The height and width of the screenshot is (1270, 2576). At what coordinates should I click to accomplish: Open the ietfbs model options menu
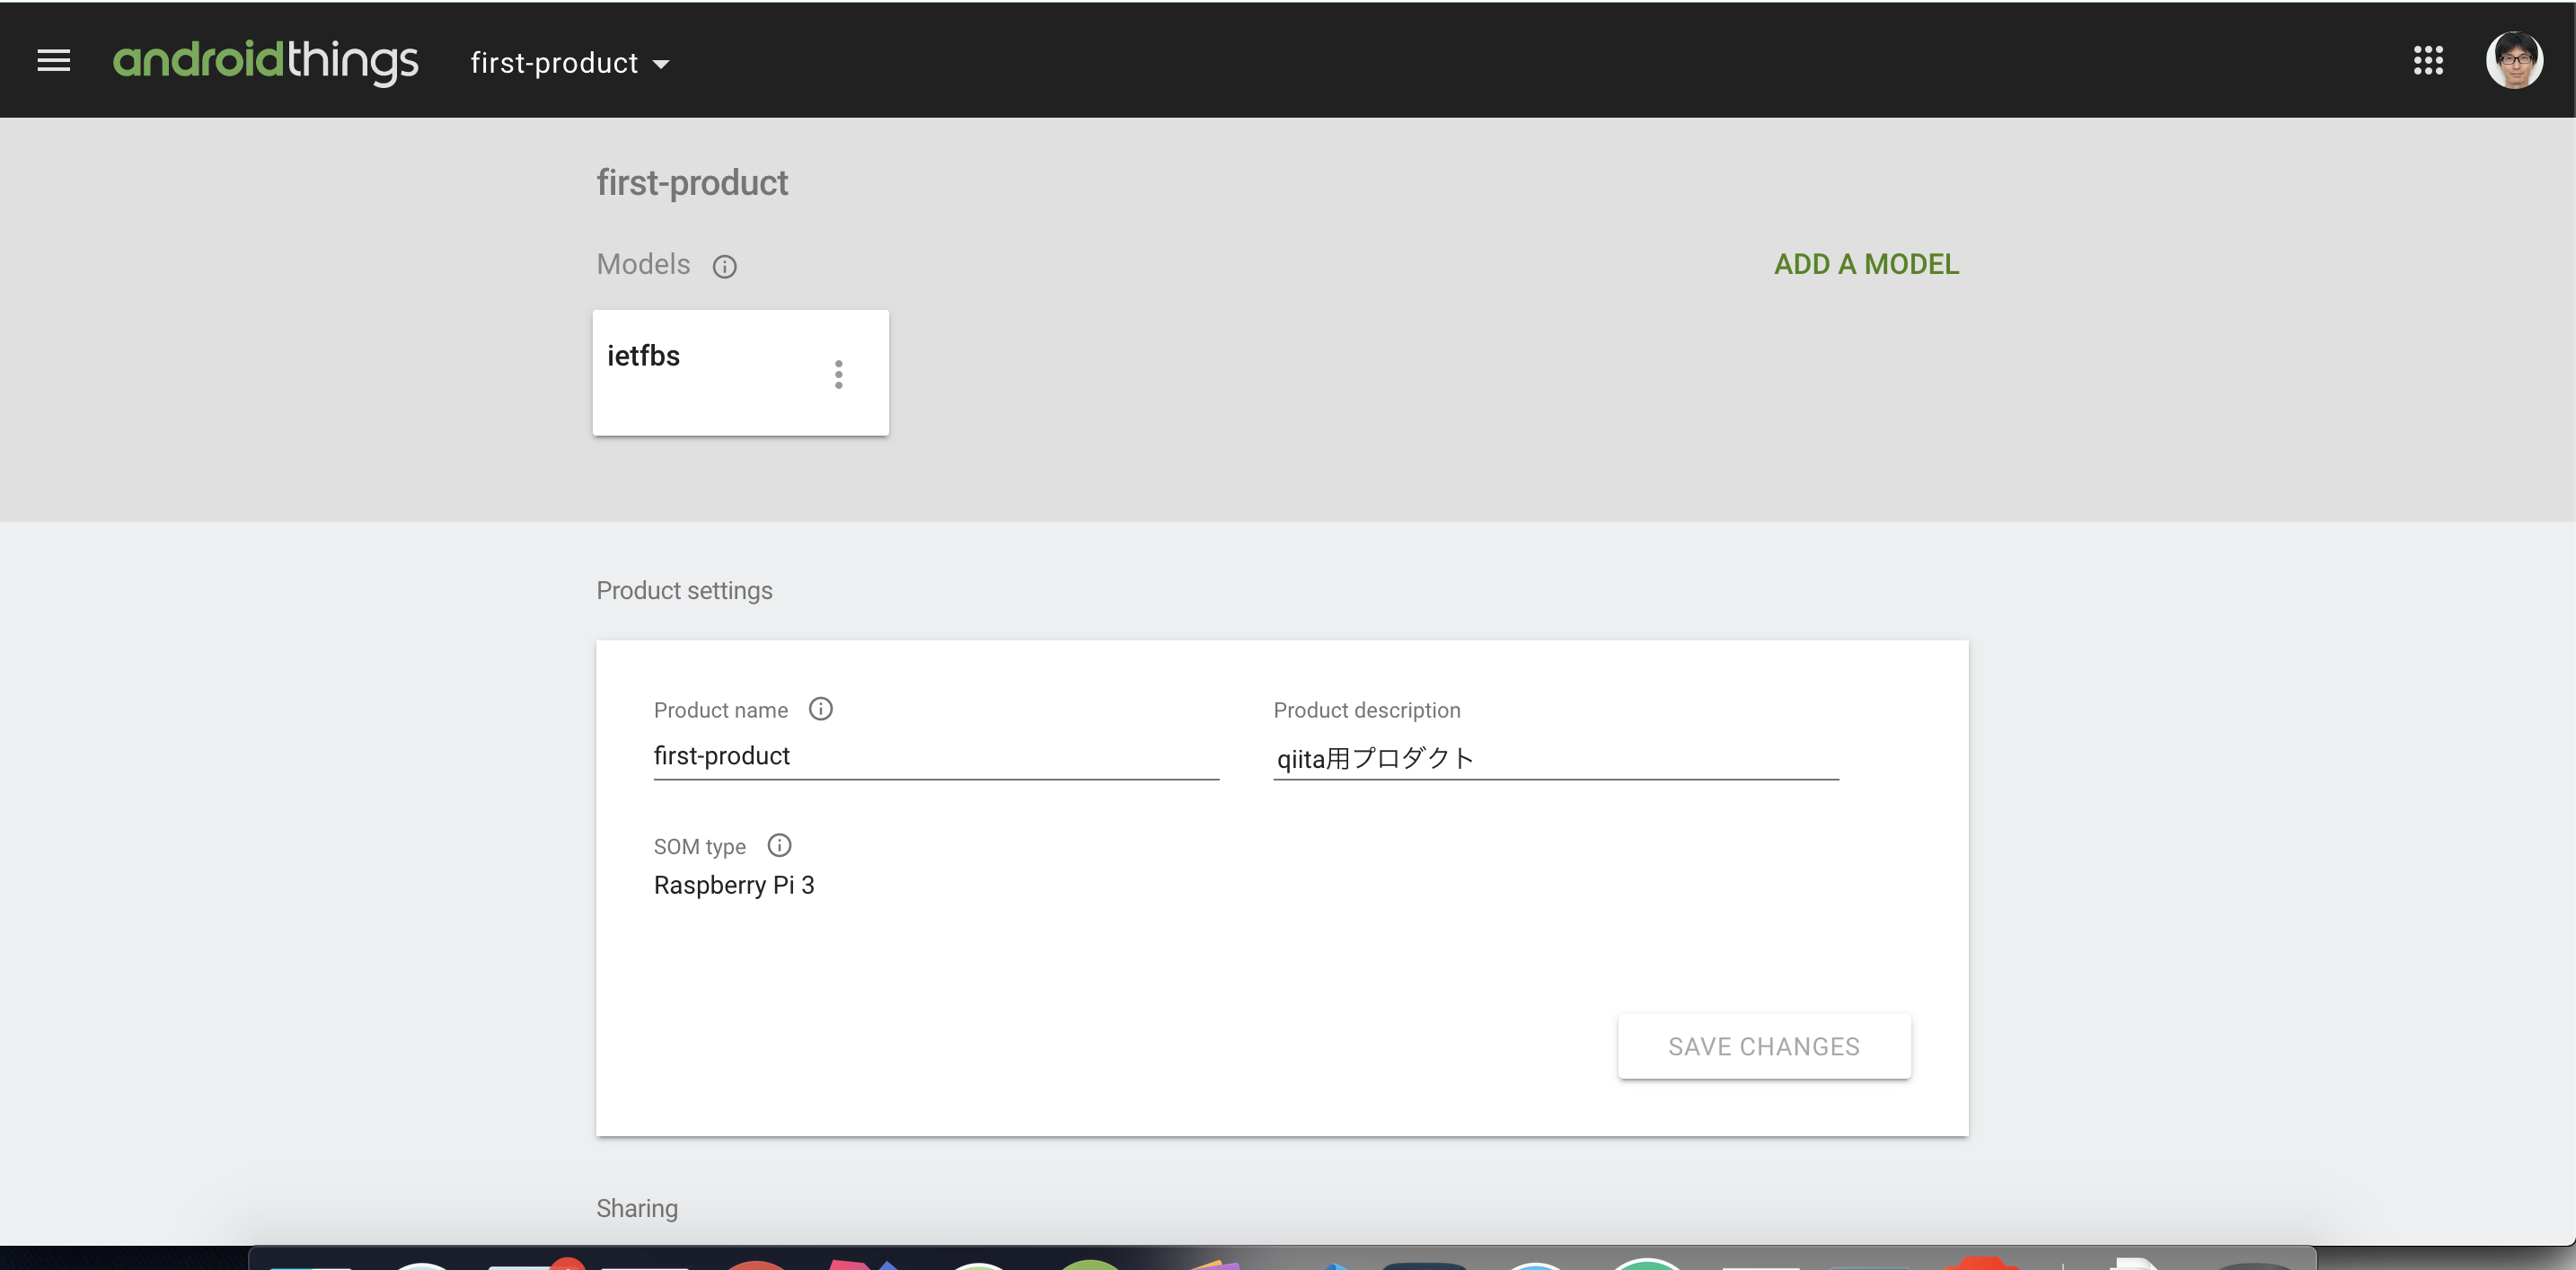tap(838, 374)
